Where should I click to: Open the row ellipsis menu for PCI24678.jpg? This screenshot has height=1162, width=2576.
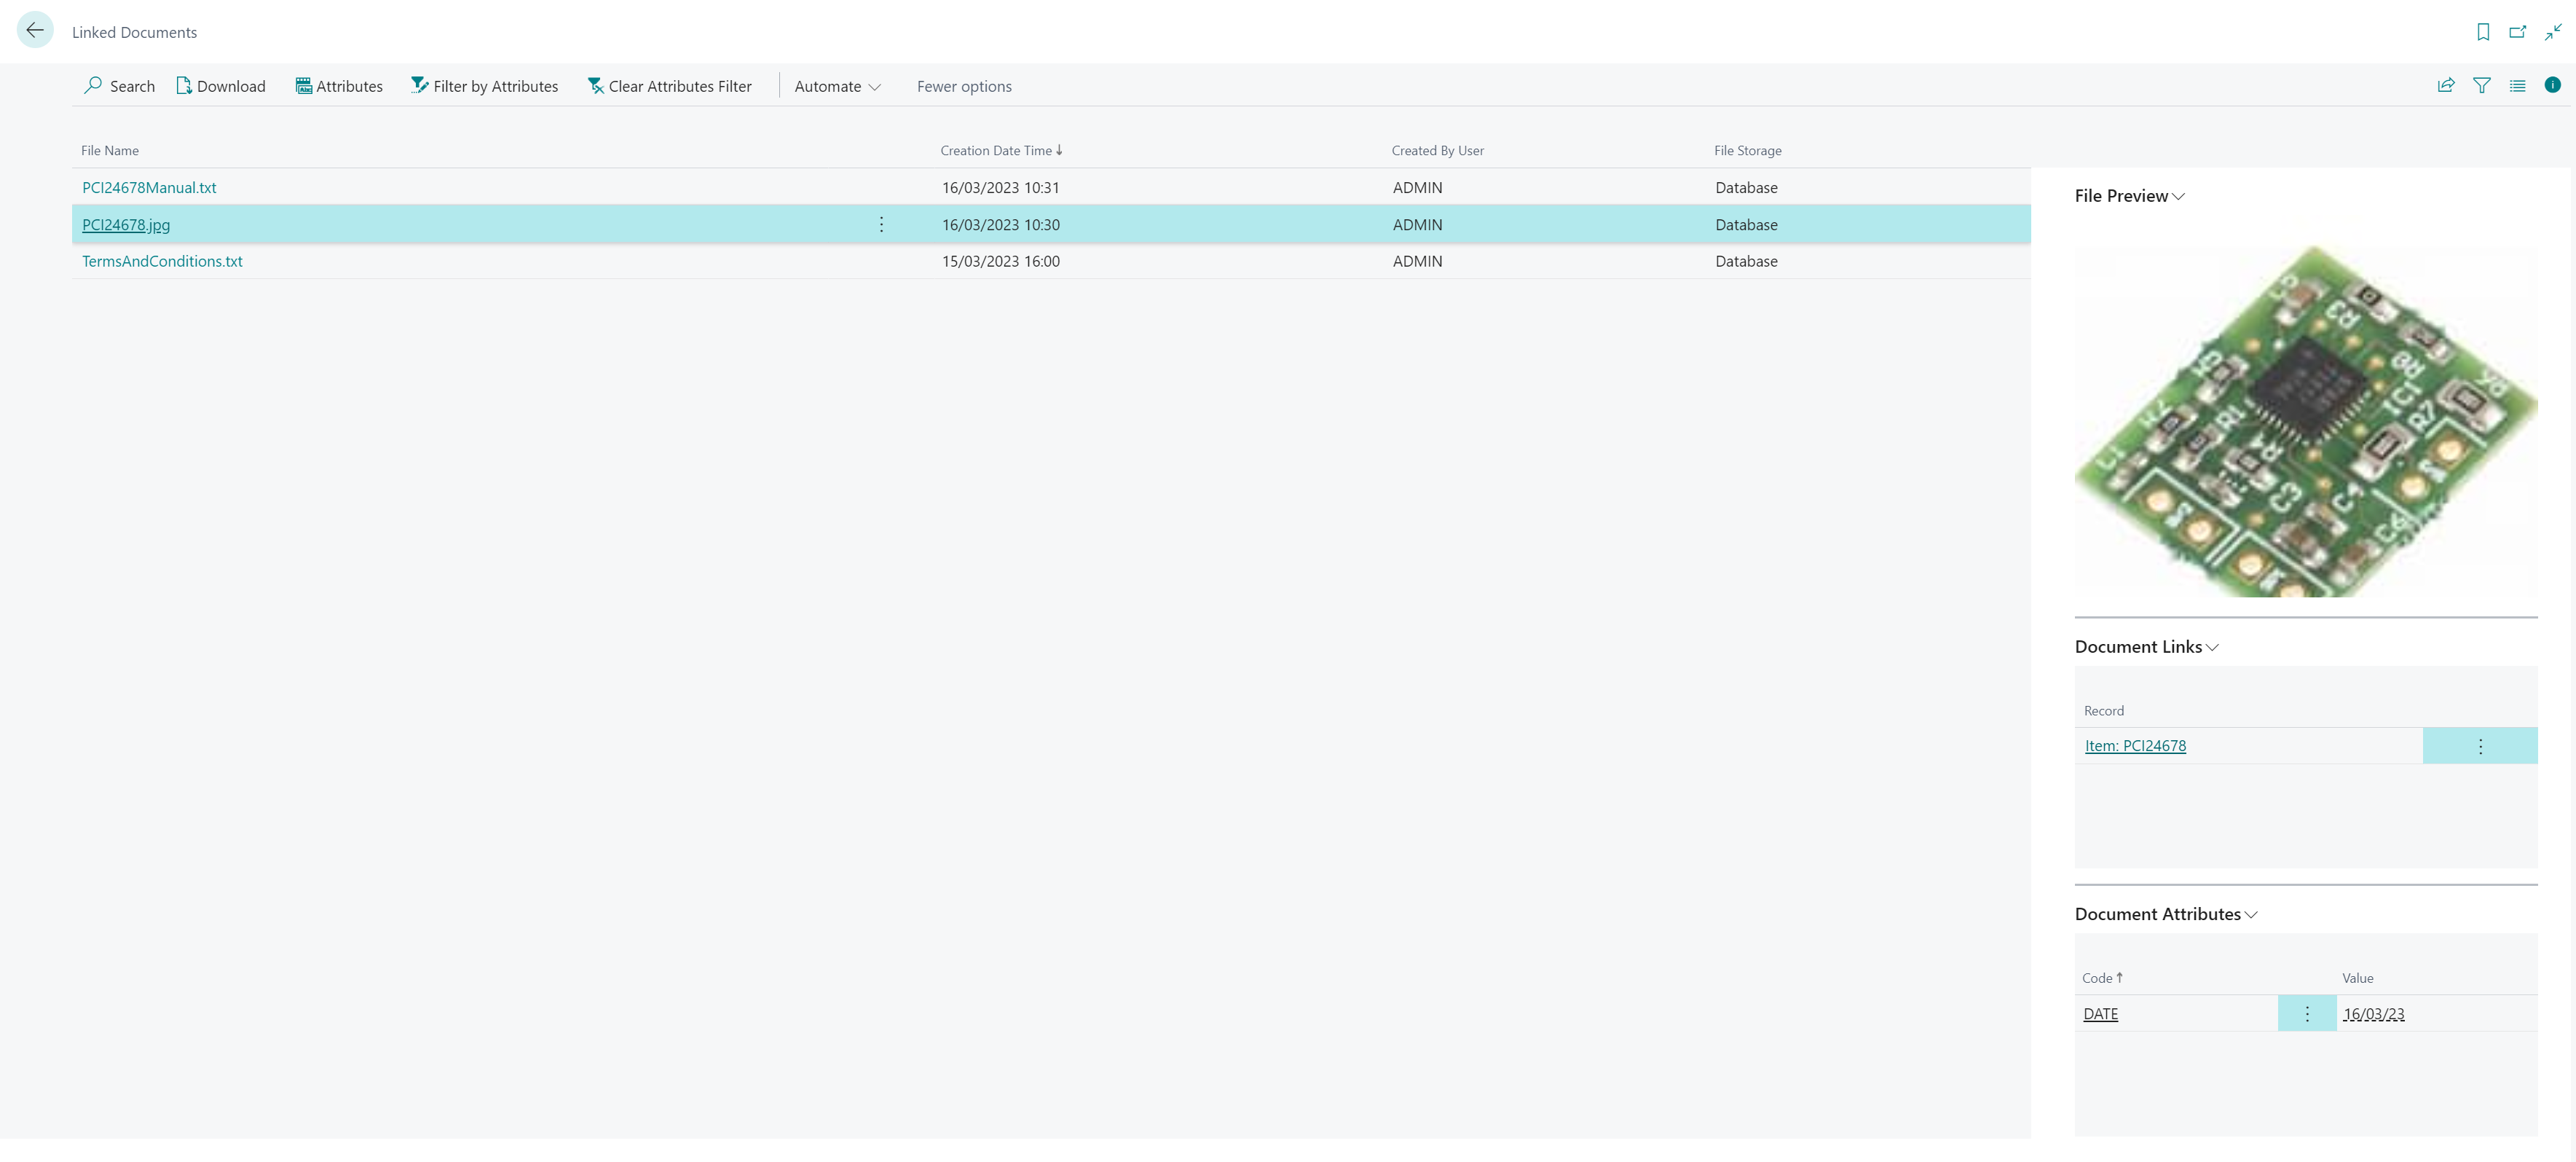coord(881,224)
